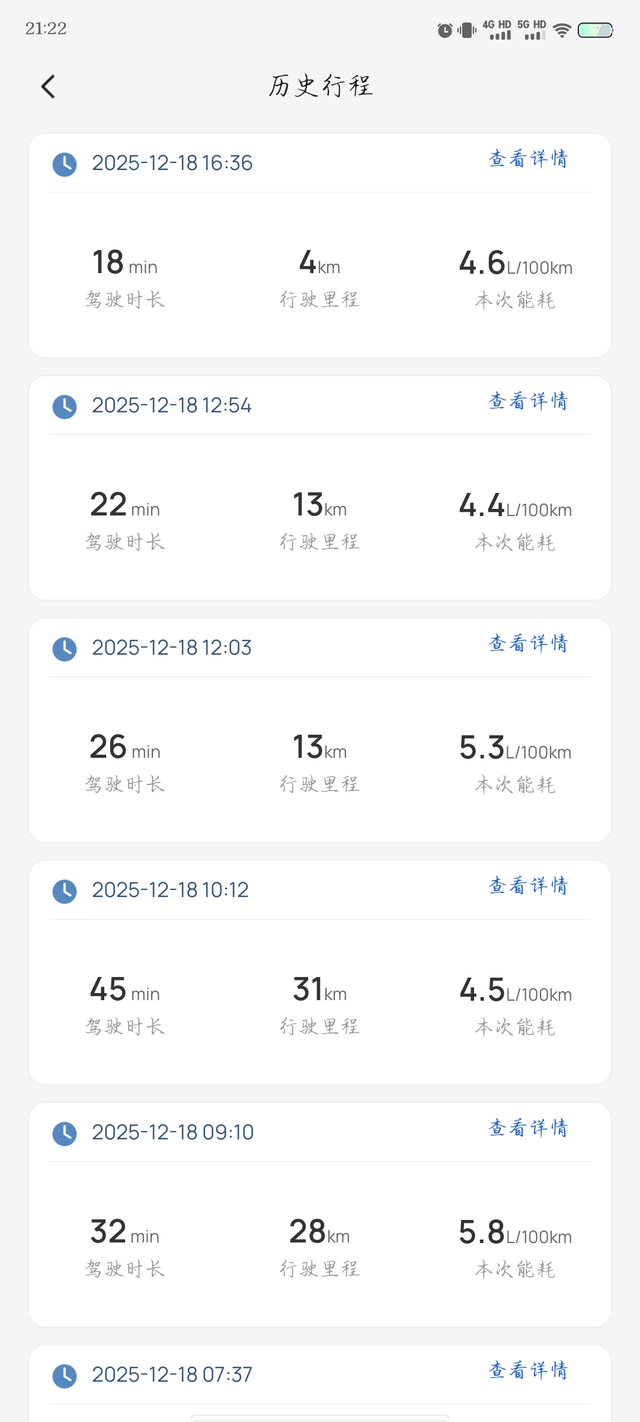Click the clock icon beside the 10:12 trip
The height and width of the screenshot is (1422, 640).
pyautogui.click(x=64, y=890)
